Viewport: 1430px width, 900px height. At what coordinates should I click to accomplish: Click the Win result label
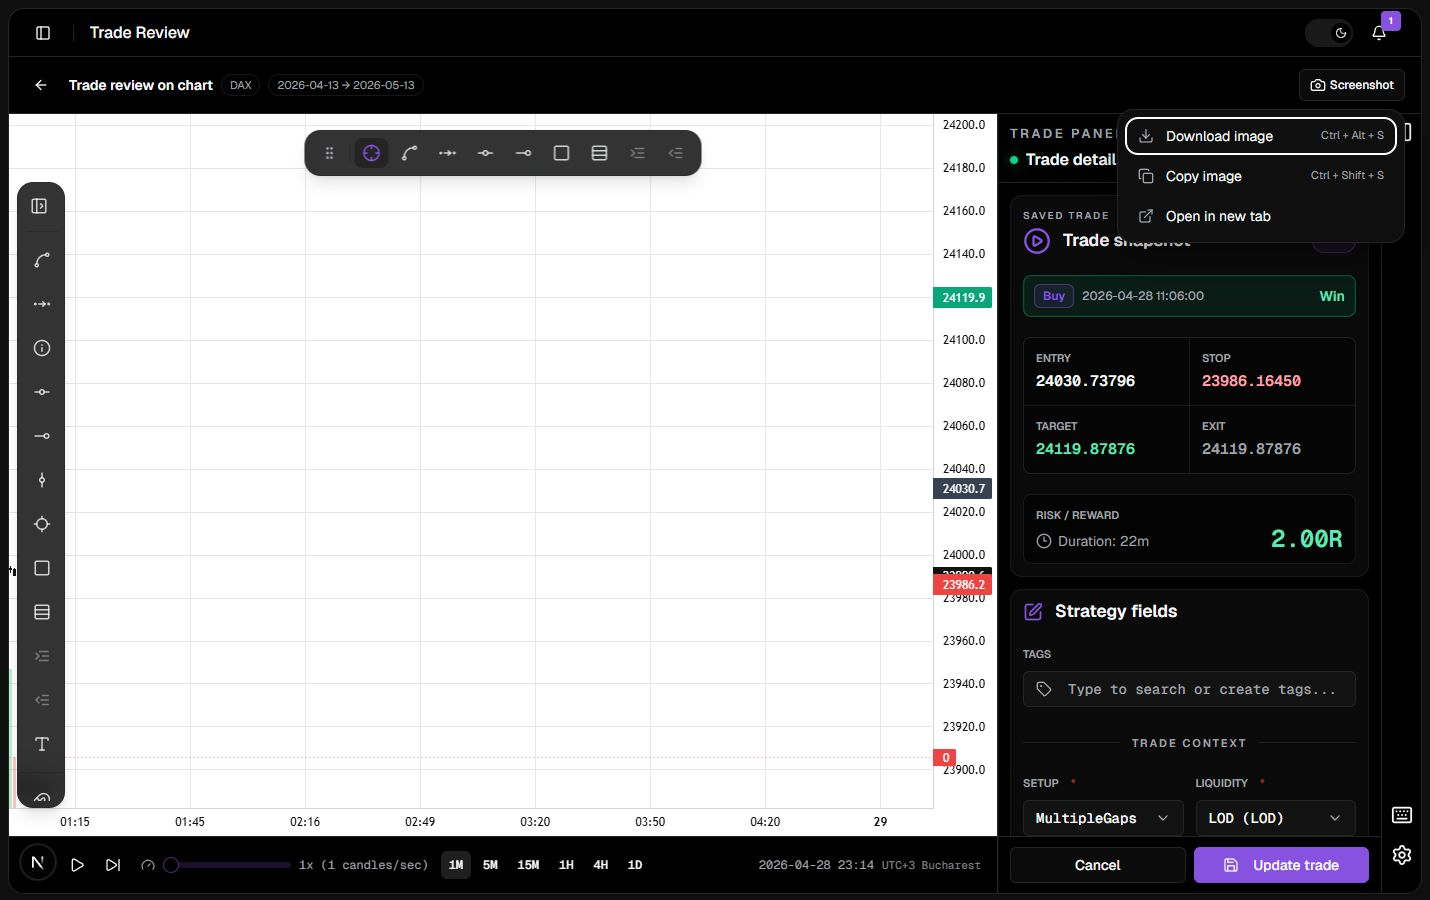coord(1331,296)
